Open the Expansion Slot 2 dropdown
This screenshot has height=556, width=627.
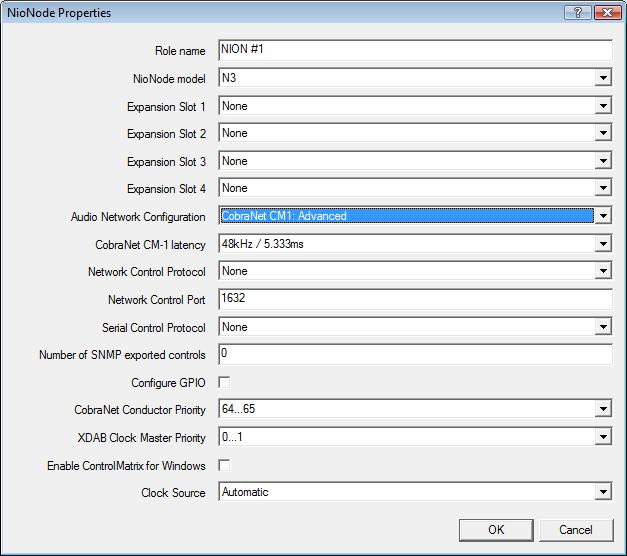[x=603, y=133]
